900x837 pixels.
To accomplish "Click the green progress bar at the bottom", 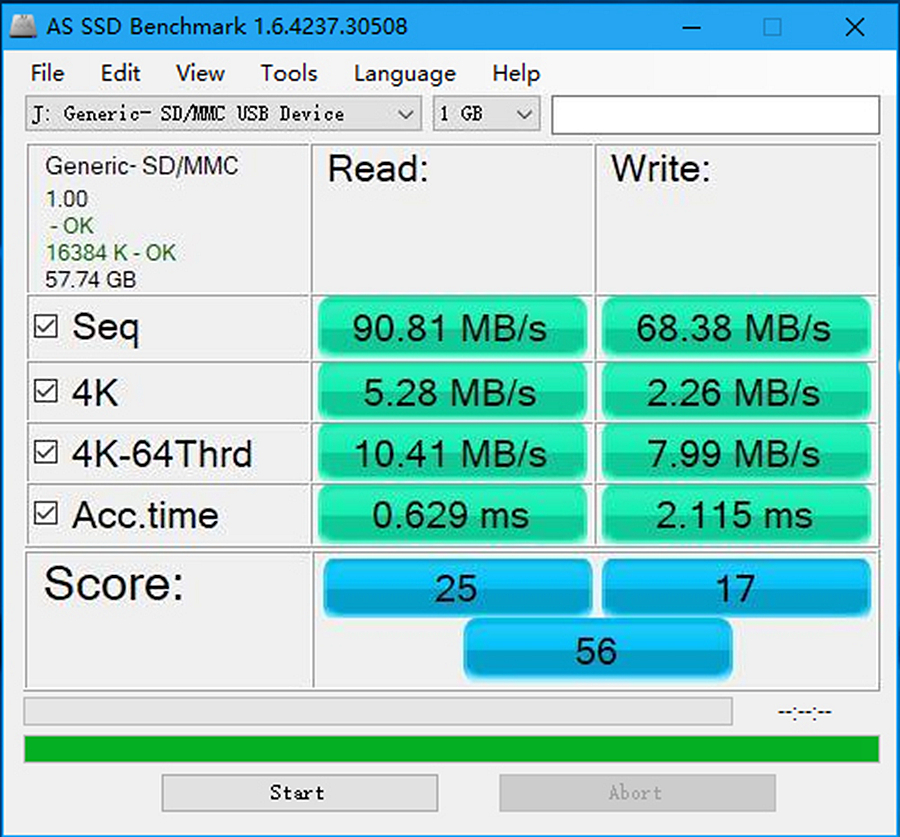I will coord(450,750).
